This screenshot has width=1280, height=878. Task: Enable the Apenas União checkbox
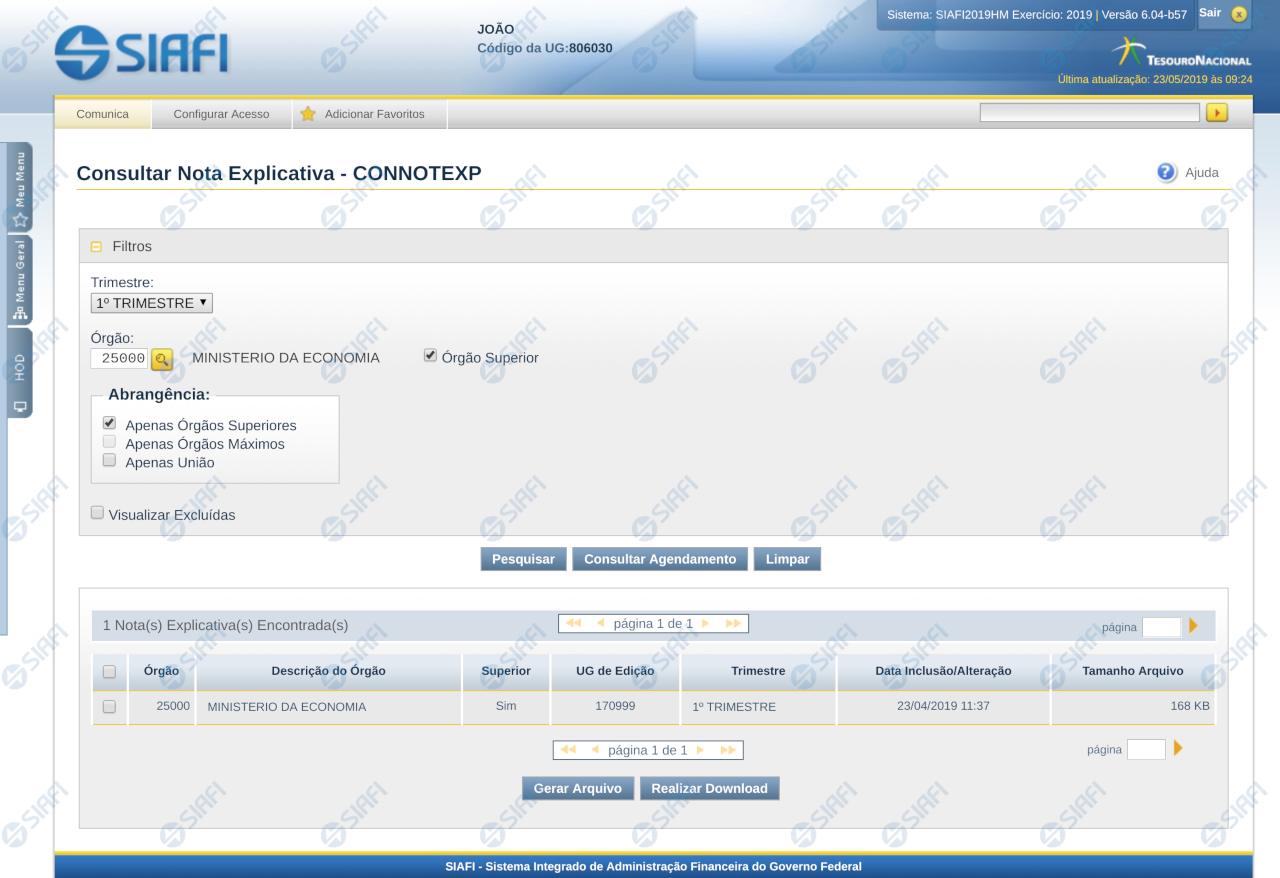(109, 461)
